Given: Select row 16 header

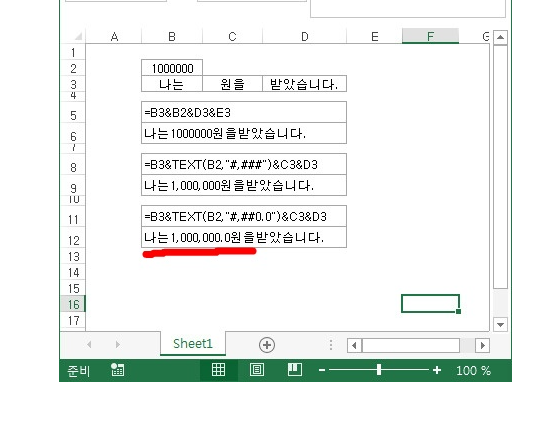Looking at the screenshot, I should [73, 304].
